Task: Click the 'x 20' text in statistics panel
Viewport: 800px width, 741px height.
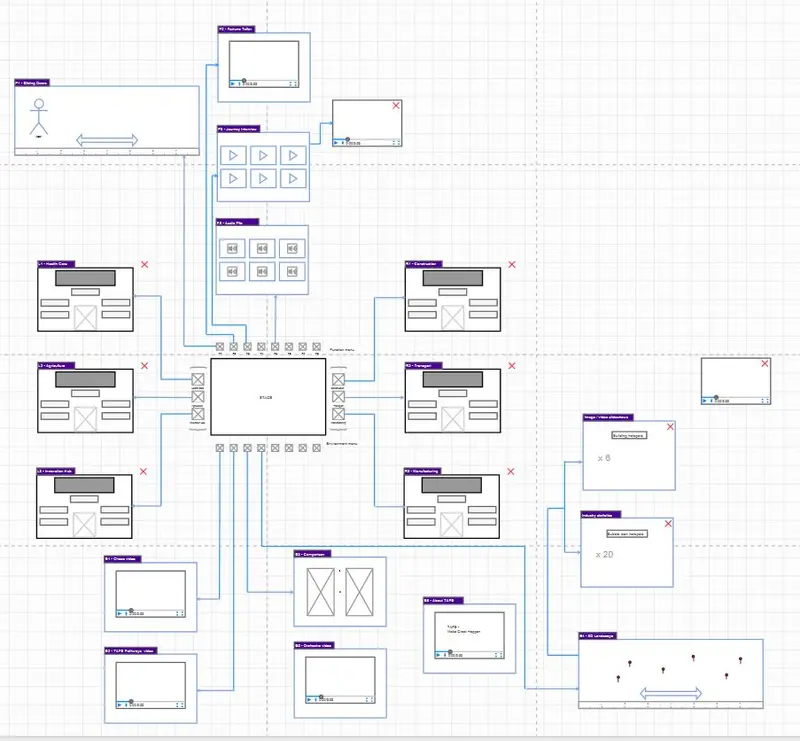Action: 604,554
